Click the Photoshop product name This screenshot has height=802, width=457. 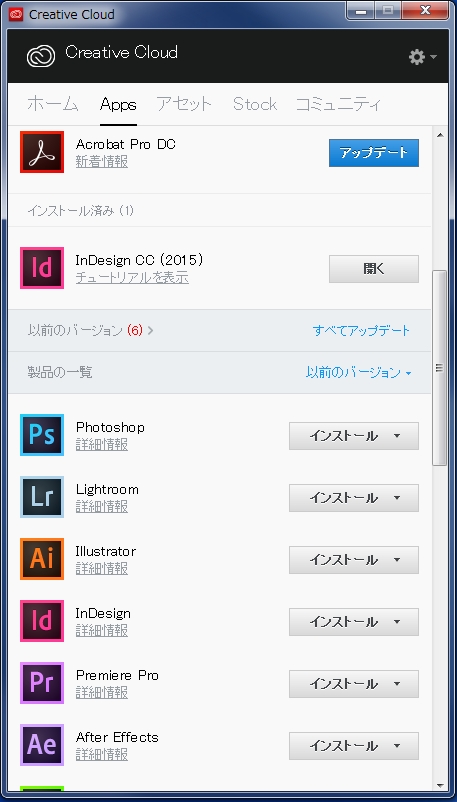coord(110,427)
